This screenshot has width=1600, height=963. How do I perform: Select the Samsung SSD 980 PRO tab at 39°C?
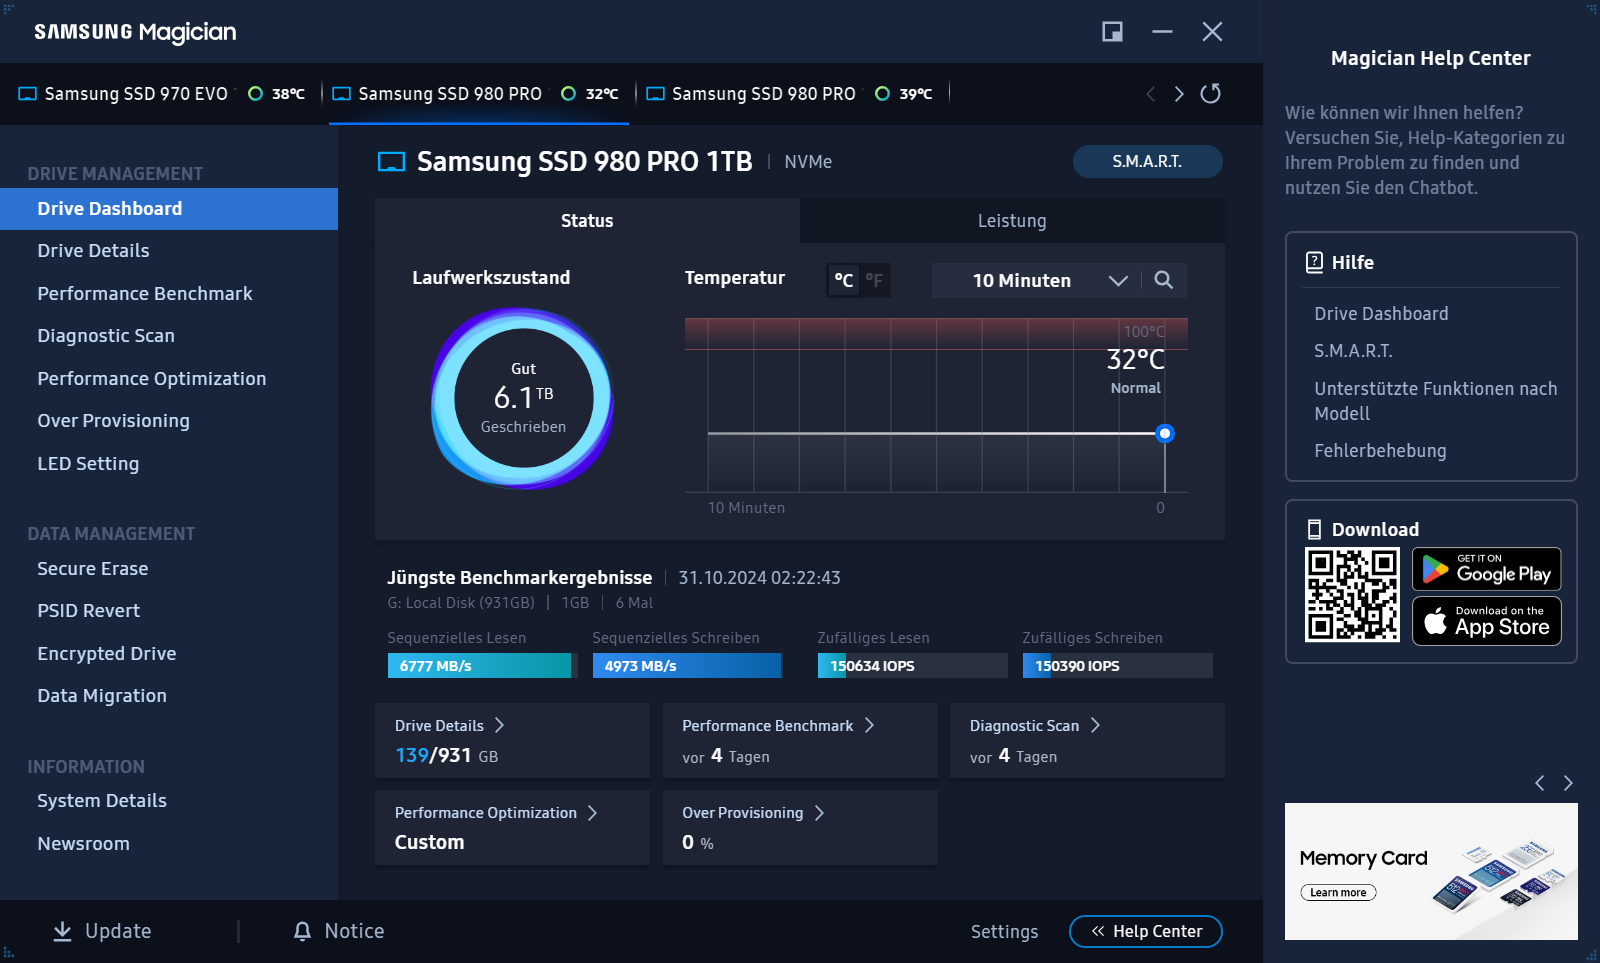tap(792, 94)
